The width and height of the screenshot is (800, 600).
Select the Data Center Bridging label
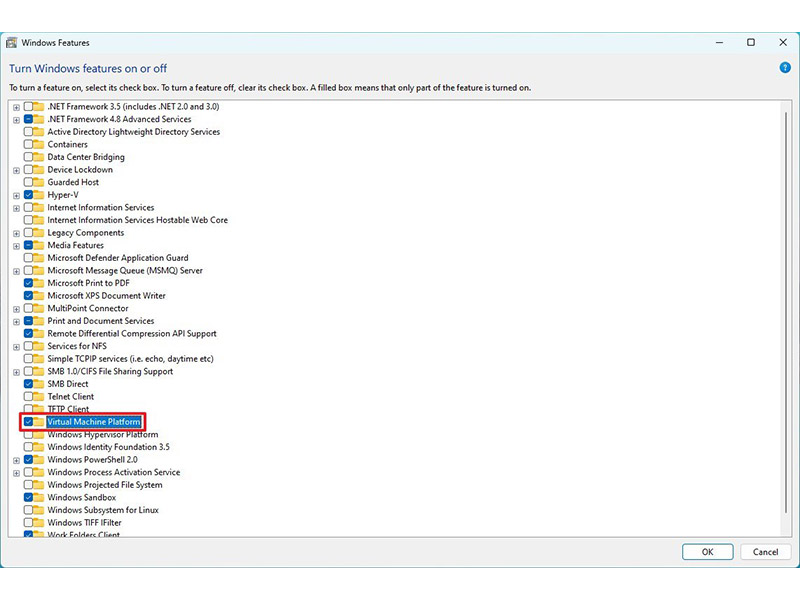tap(86, 157)
